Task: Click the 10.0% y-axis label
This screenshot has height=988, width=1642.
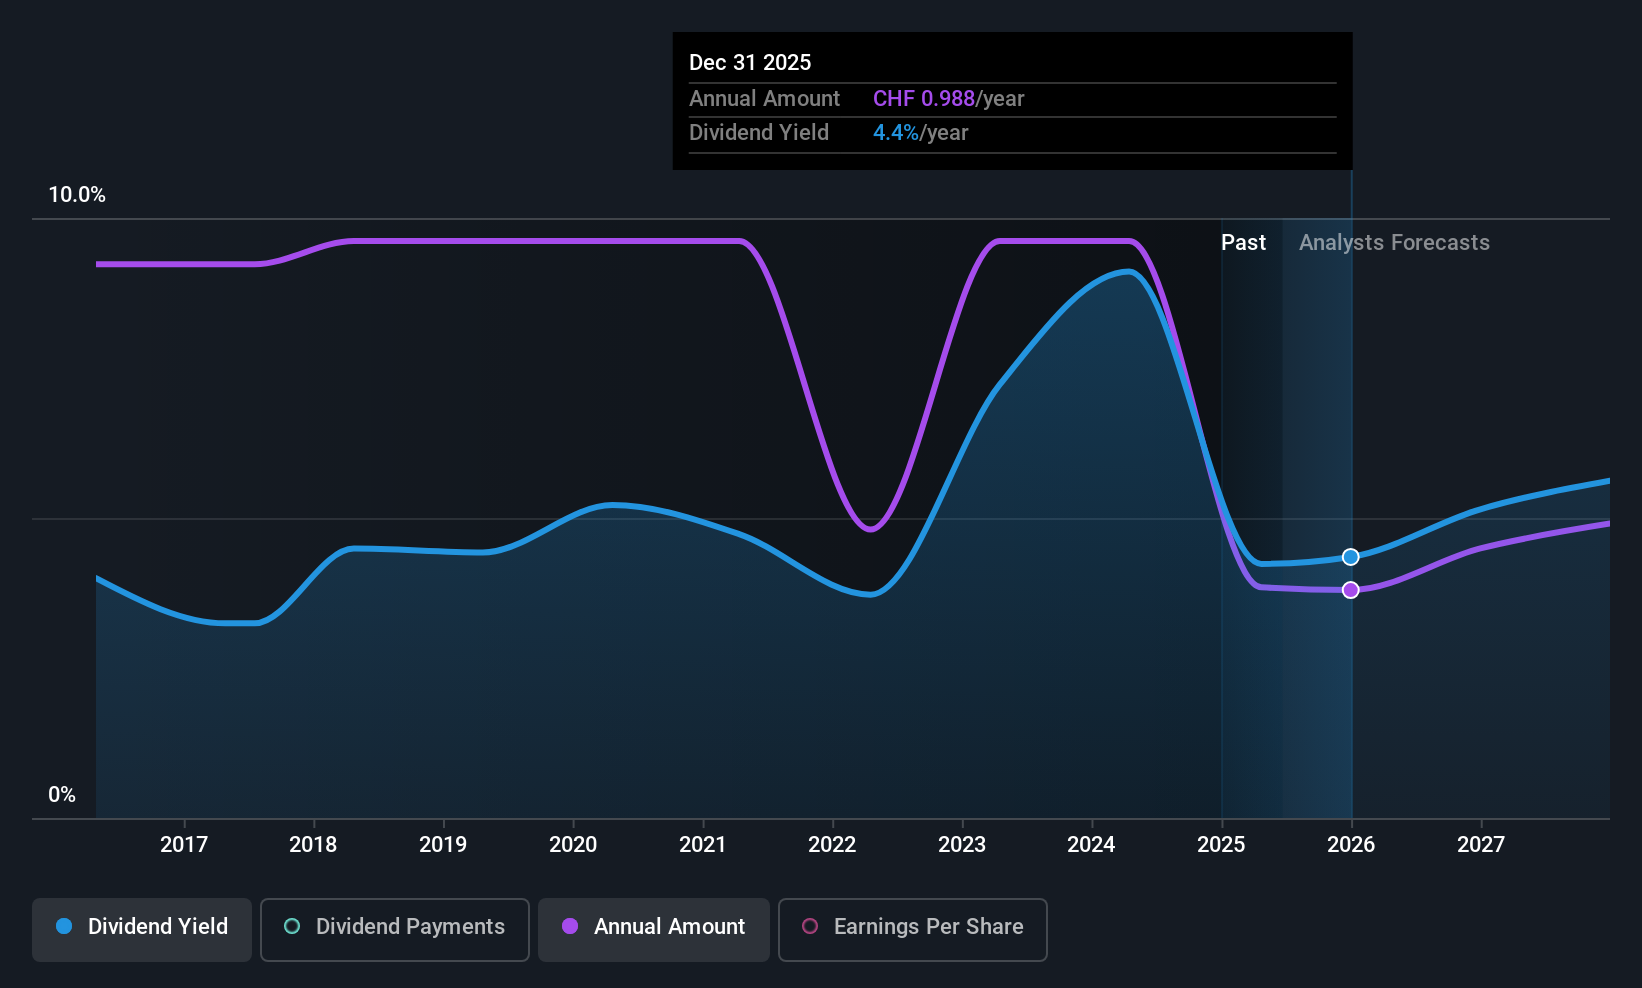Action: pyautogui.click(x=77, y=195)
